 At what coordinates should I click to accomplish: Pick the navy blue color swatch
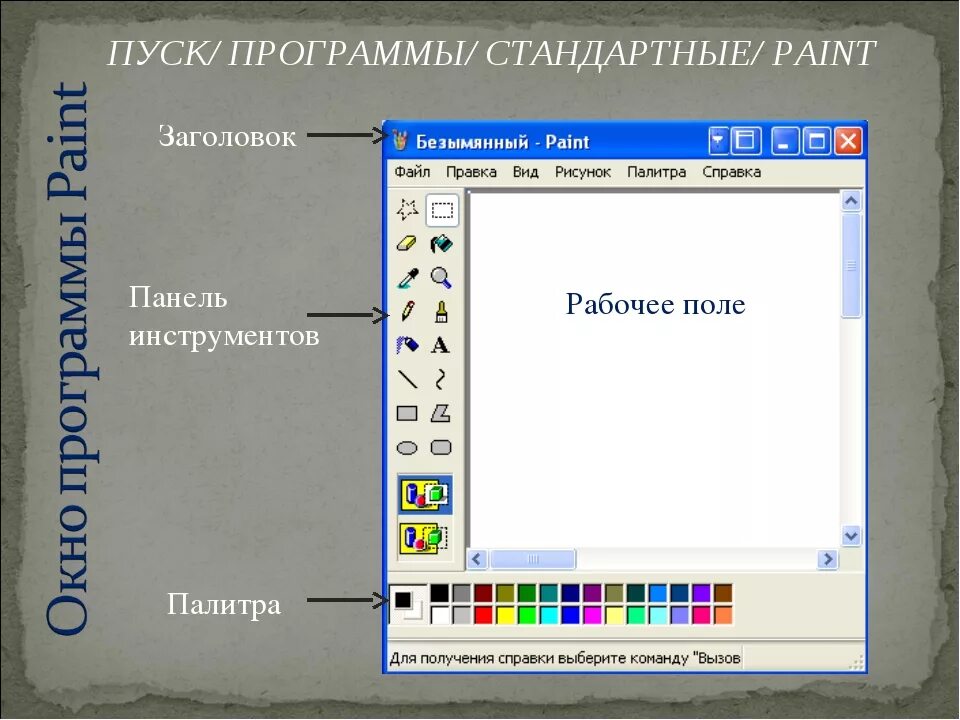point(571,593)
